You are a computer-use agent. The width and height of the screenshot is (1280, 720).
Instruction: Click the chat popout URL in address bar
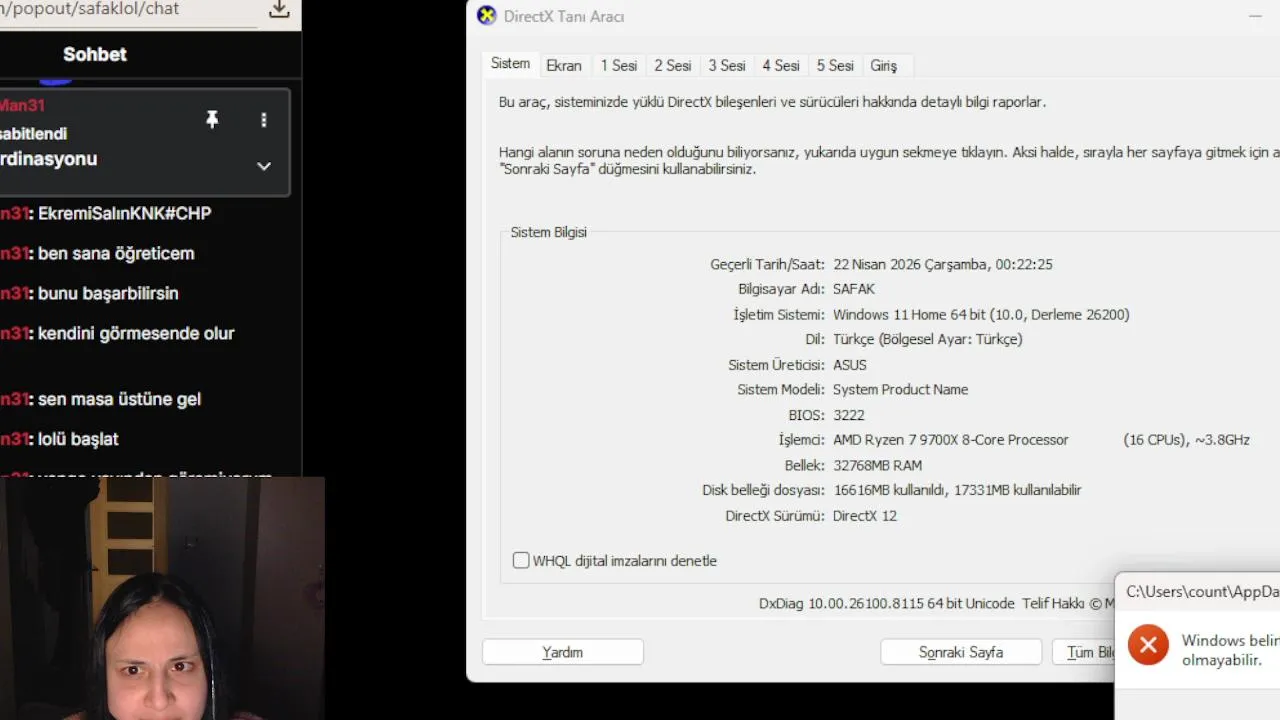click(90, 9)
